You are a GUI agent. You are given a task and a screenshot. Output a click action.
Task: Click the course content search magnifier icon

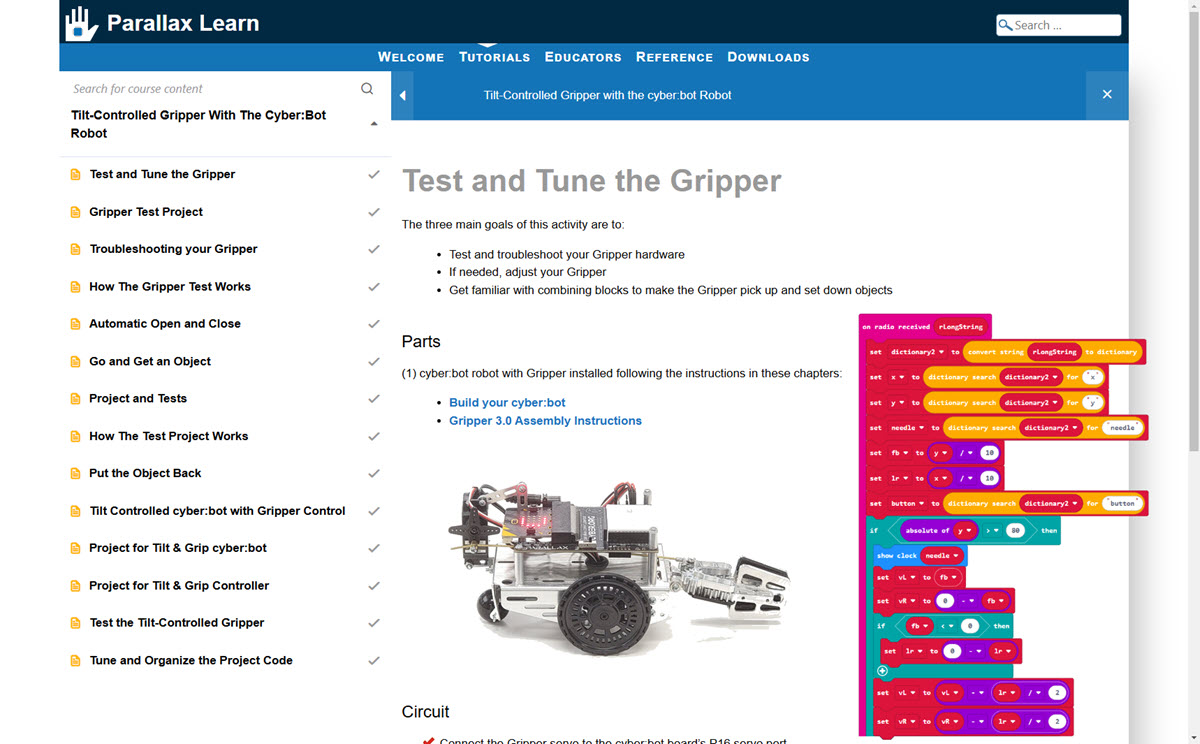[367, 89]
